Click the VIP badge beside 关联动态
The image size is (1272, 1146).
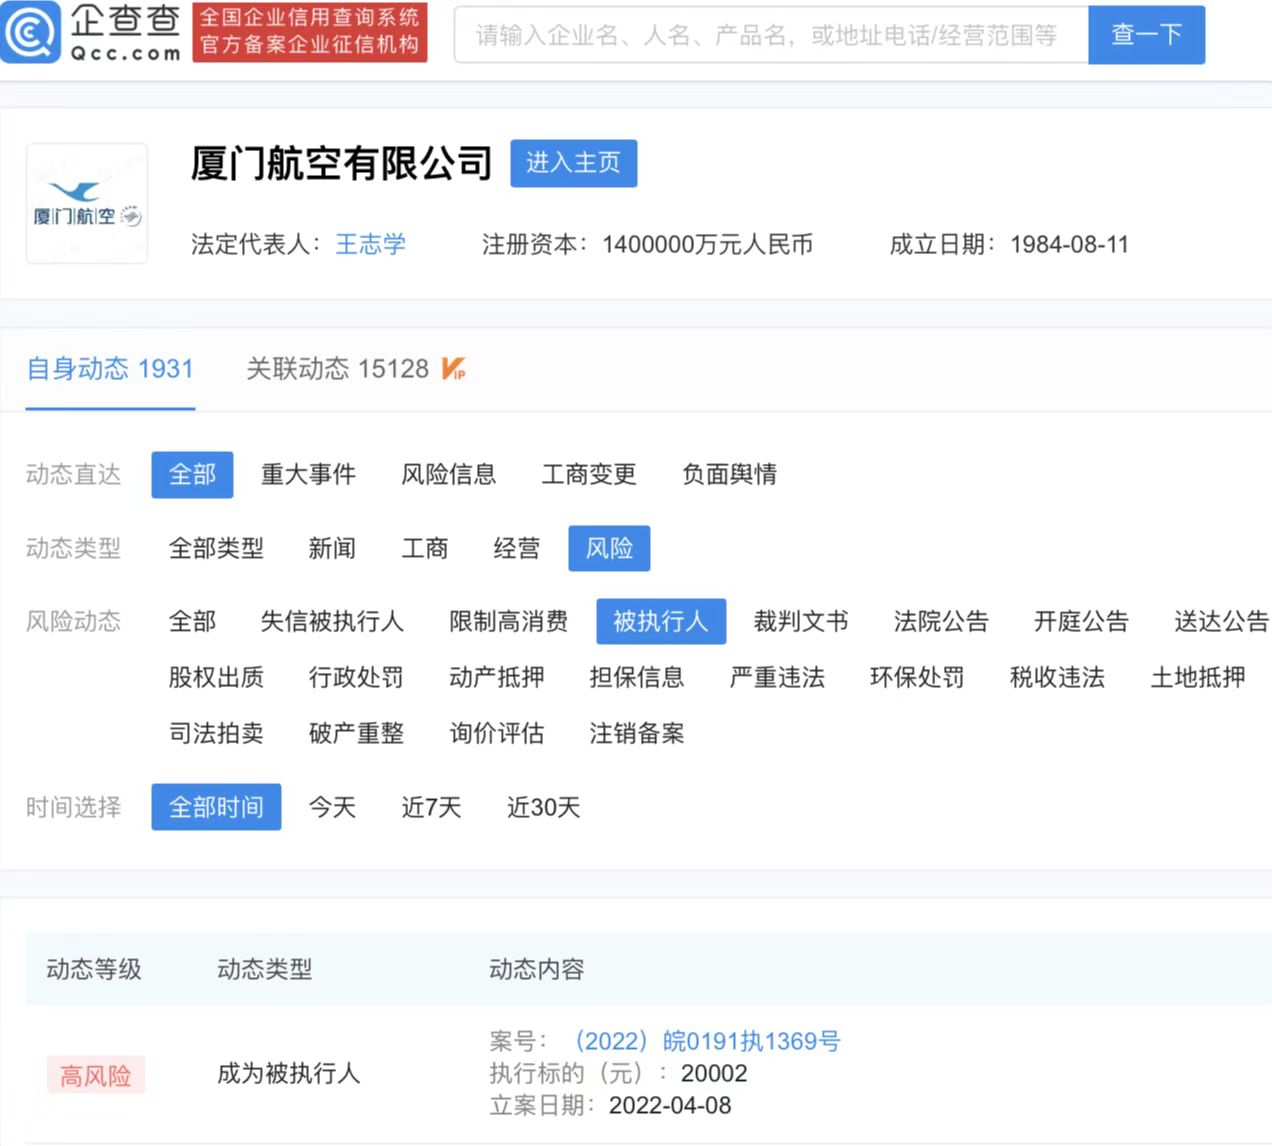pyautogui.click(x=453, y=368)
